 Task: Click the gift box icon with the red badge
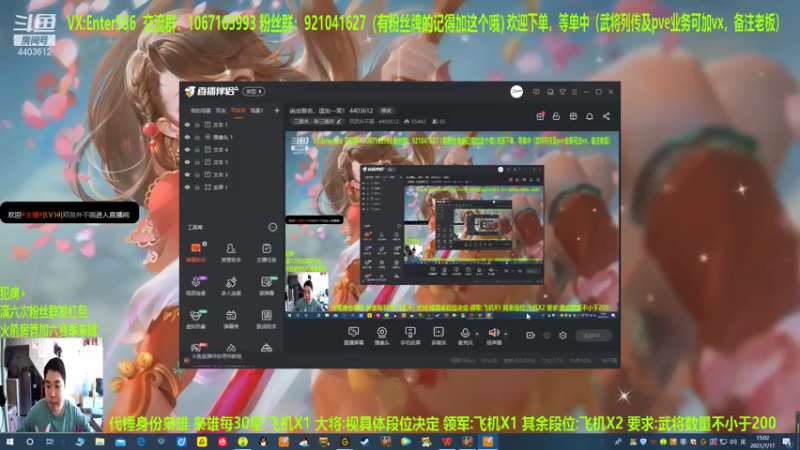[540, 116]
